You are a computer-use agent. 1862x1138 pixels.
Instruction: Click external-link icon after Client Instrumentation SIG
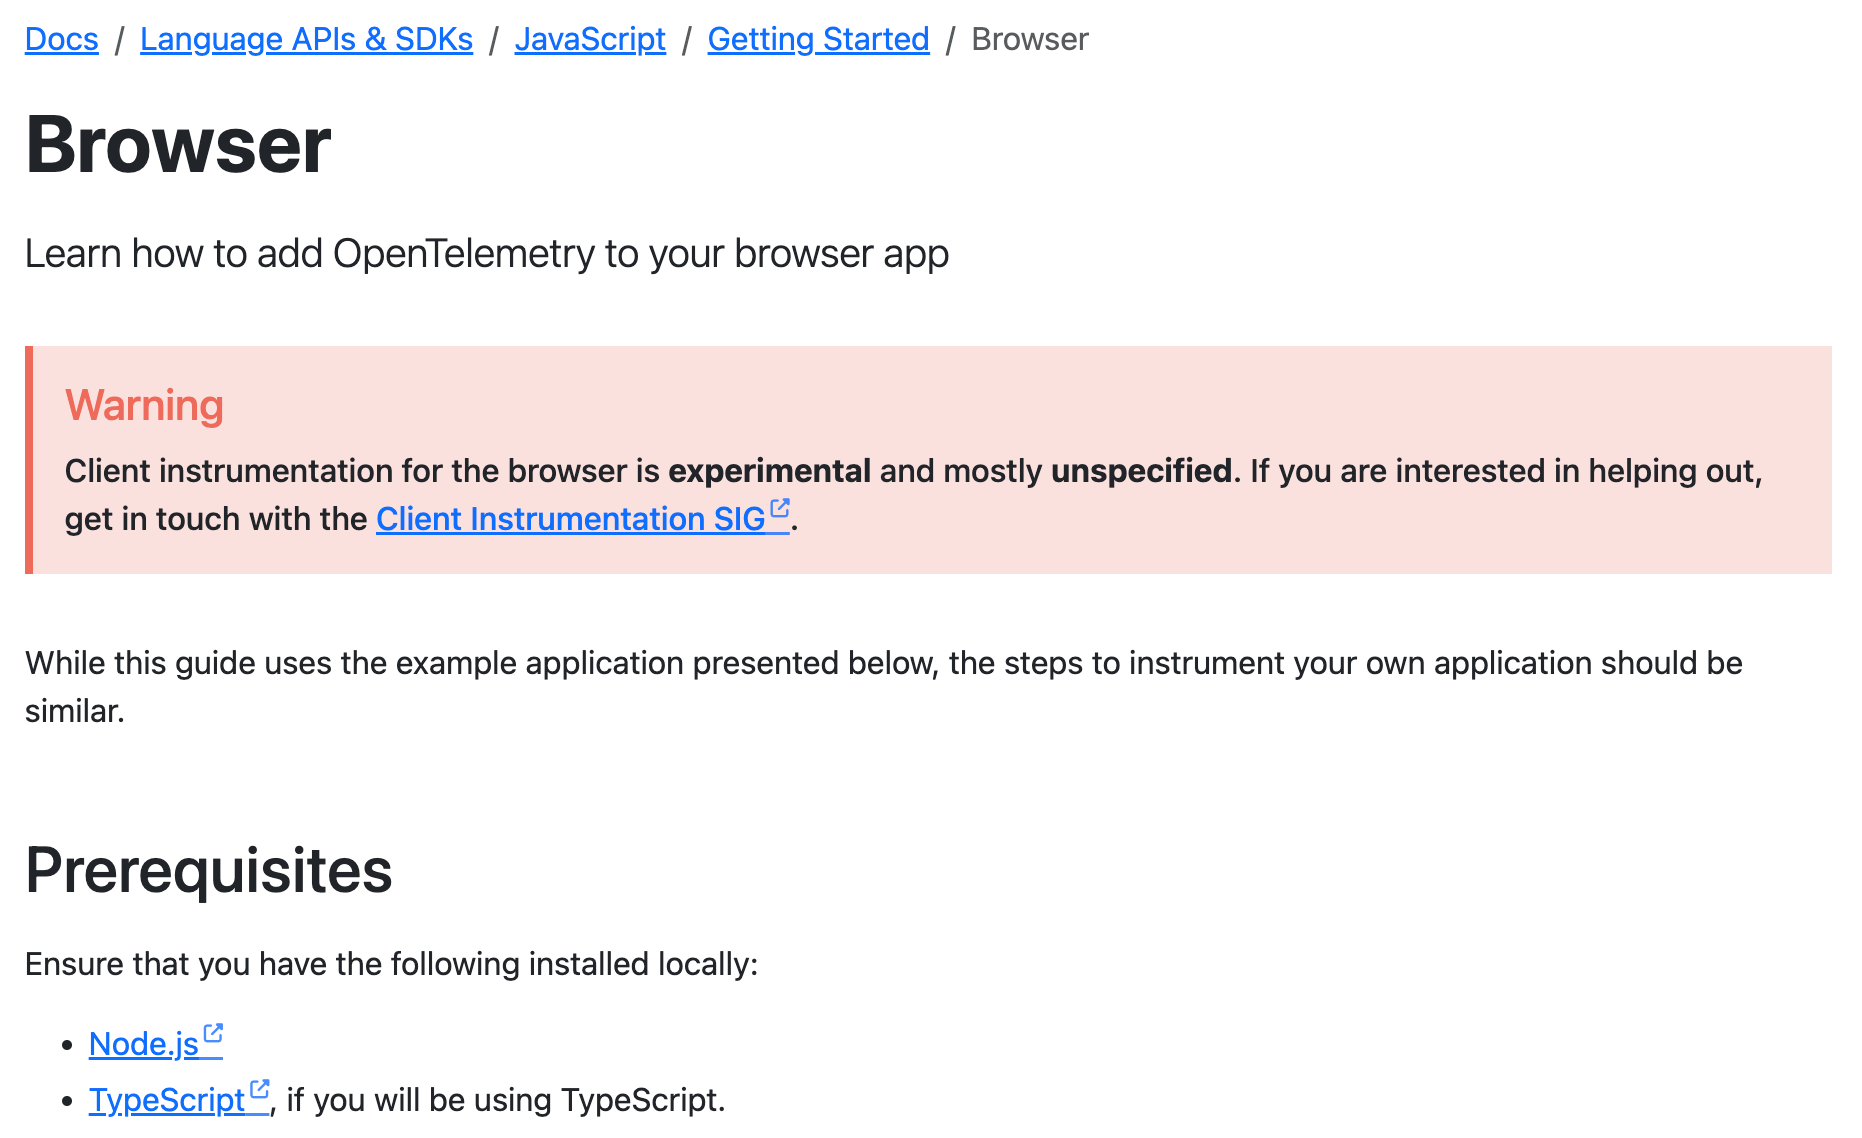pyautogui.click(x=780, y=509)
